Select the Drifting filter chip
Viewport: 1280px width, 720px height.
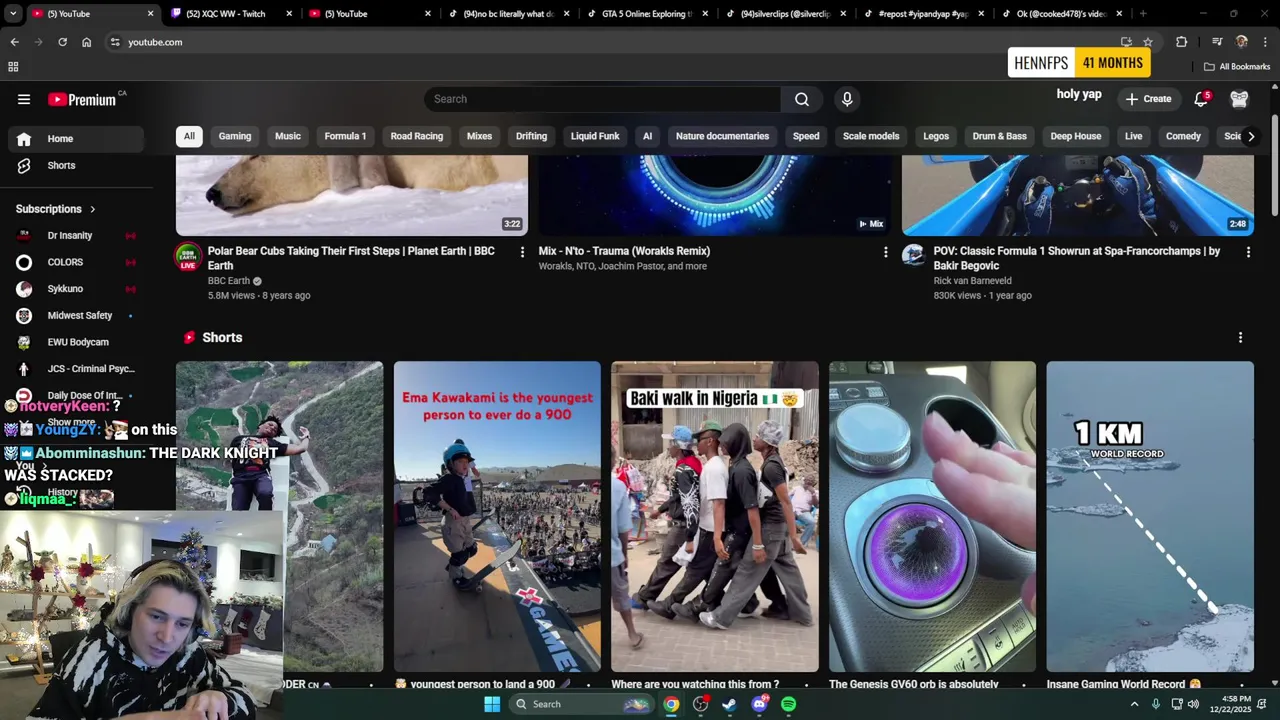click(x=531, y=136)
